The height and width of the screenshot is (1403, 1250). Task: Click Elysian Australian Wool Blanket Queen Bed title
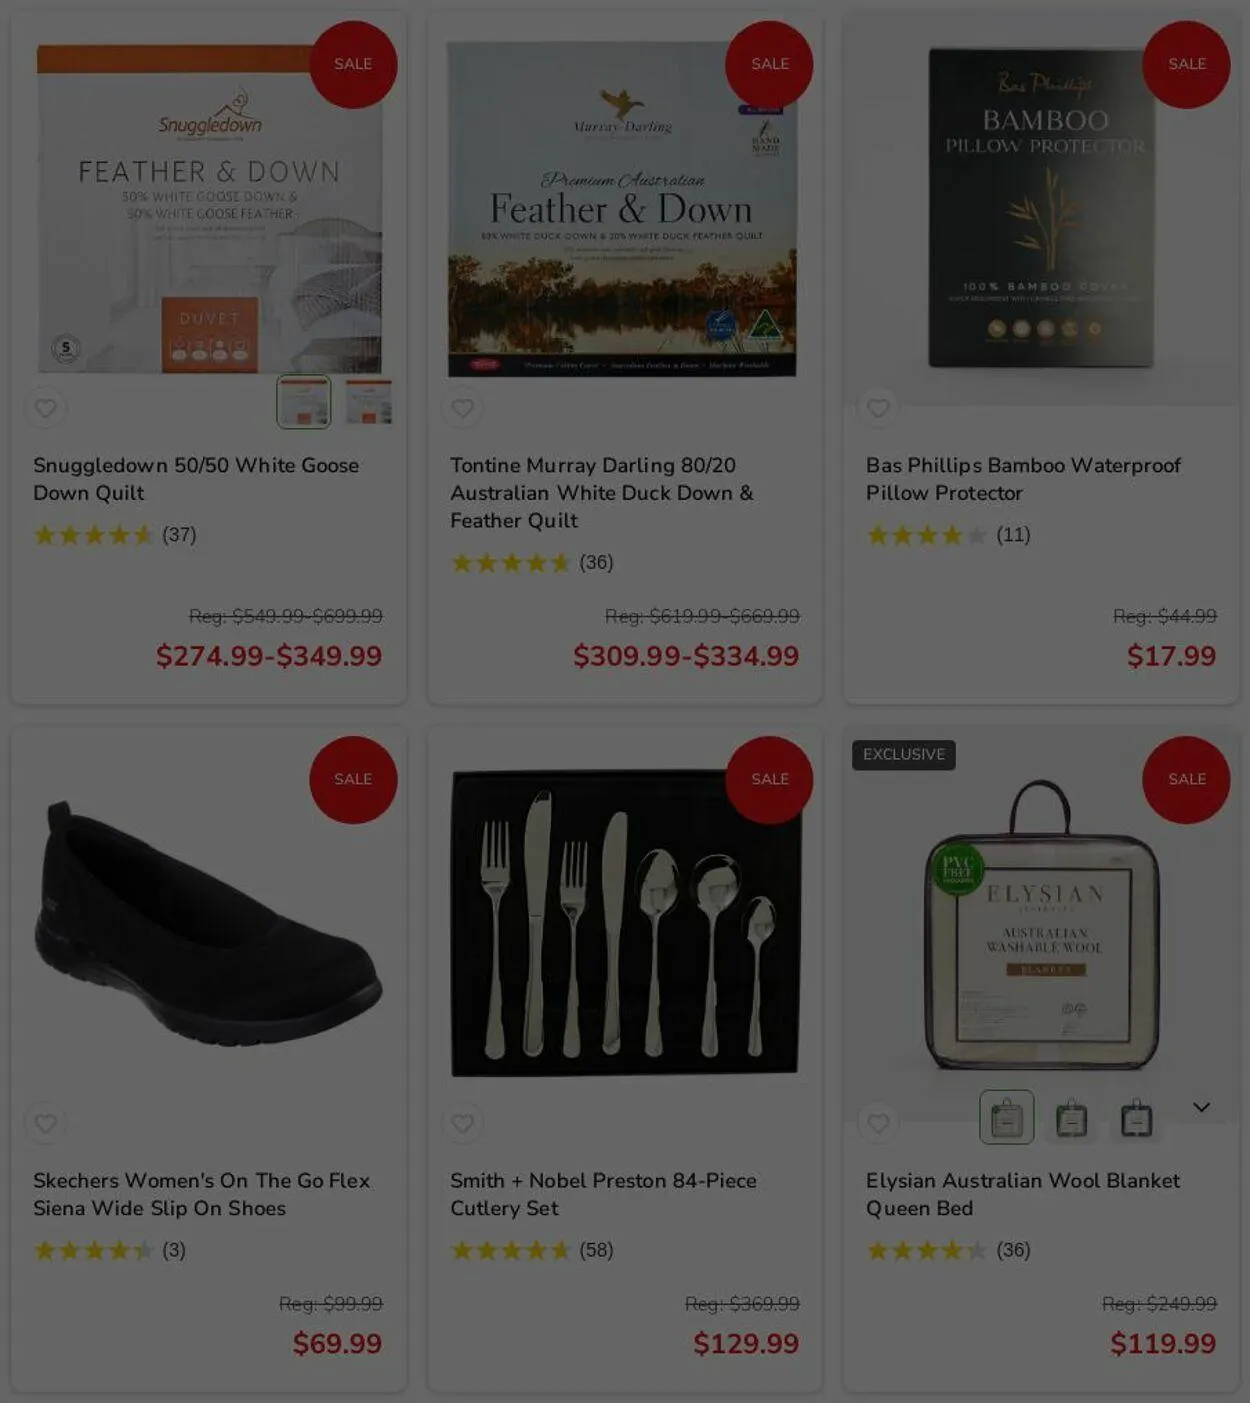(x=1023, y=1194)
